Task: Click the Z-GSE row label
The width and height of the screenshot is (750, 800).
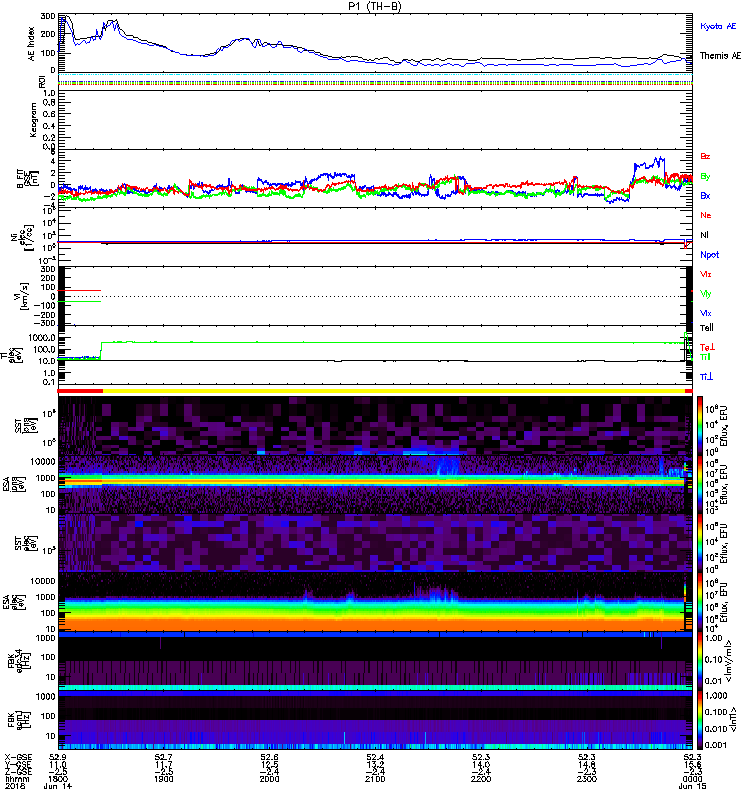Action: coord(18,771)
